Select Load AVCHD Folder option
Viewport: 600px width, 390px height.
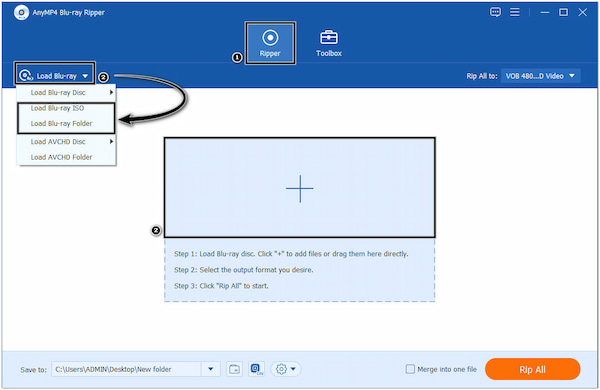pos(66,157)
